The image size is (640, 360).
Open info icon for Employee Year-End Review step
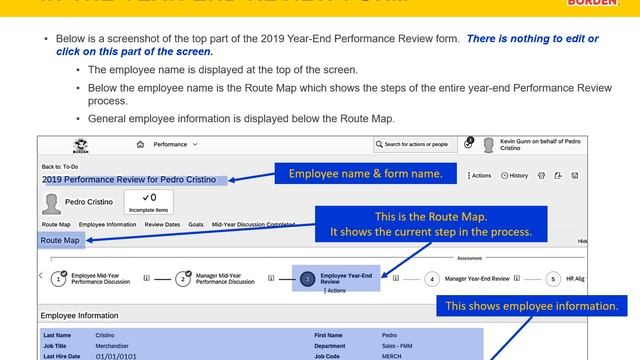coord(396,278)
